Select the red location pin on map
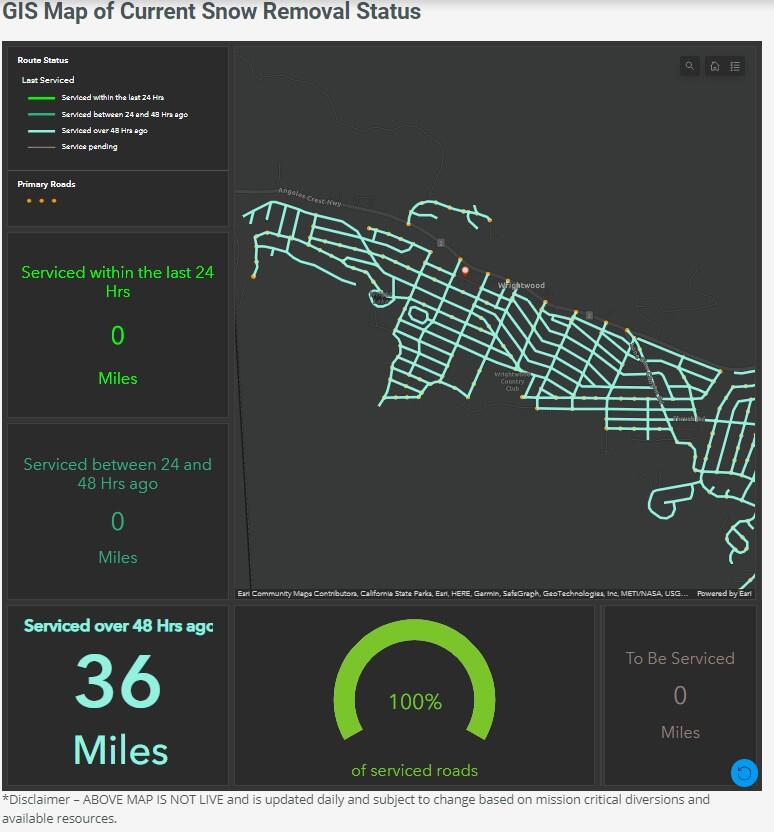 click(464, 270)
